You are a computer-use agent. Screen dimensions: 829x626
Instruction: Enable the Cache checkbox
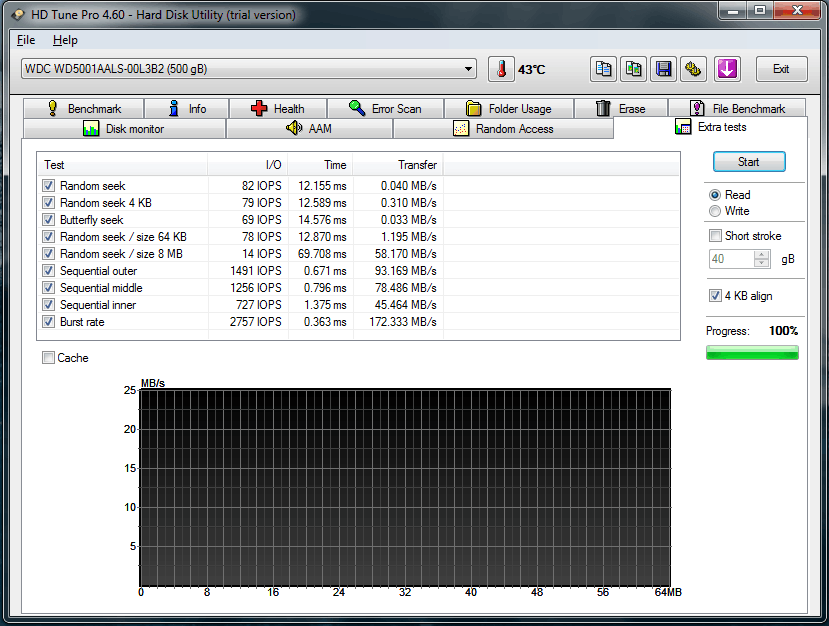(x=49, y=358)
